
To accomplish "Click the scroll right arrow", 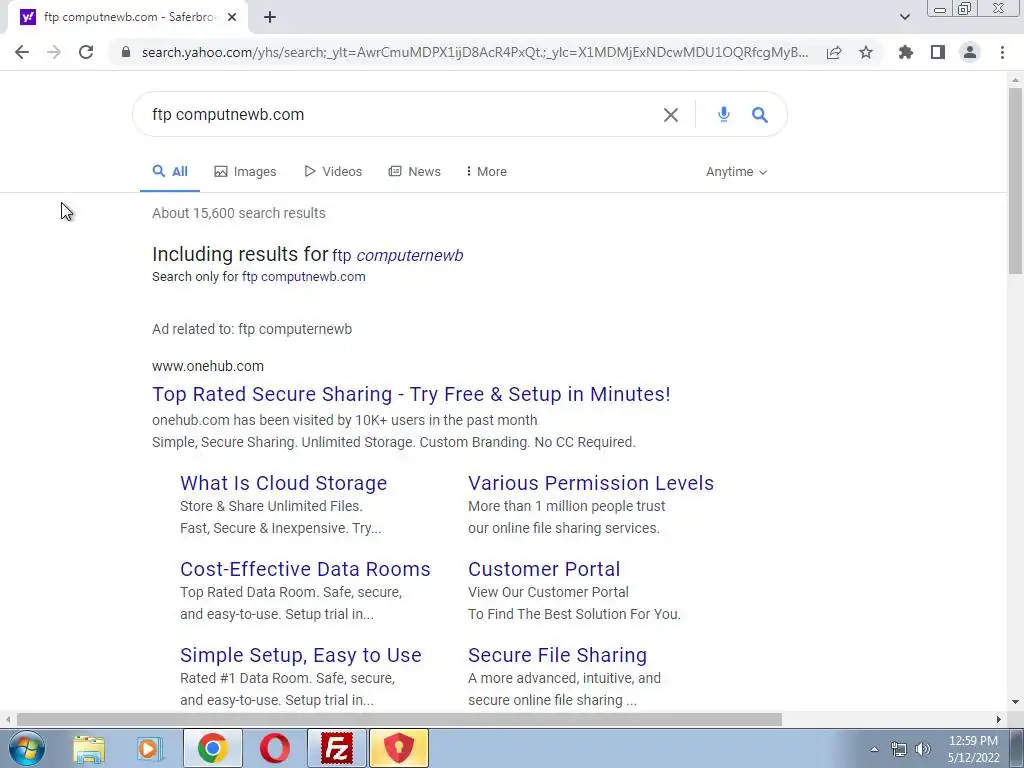I will coord(999,720).
